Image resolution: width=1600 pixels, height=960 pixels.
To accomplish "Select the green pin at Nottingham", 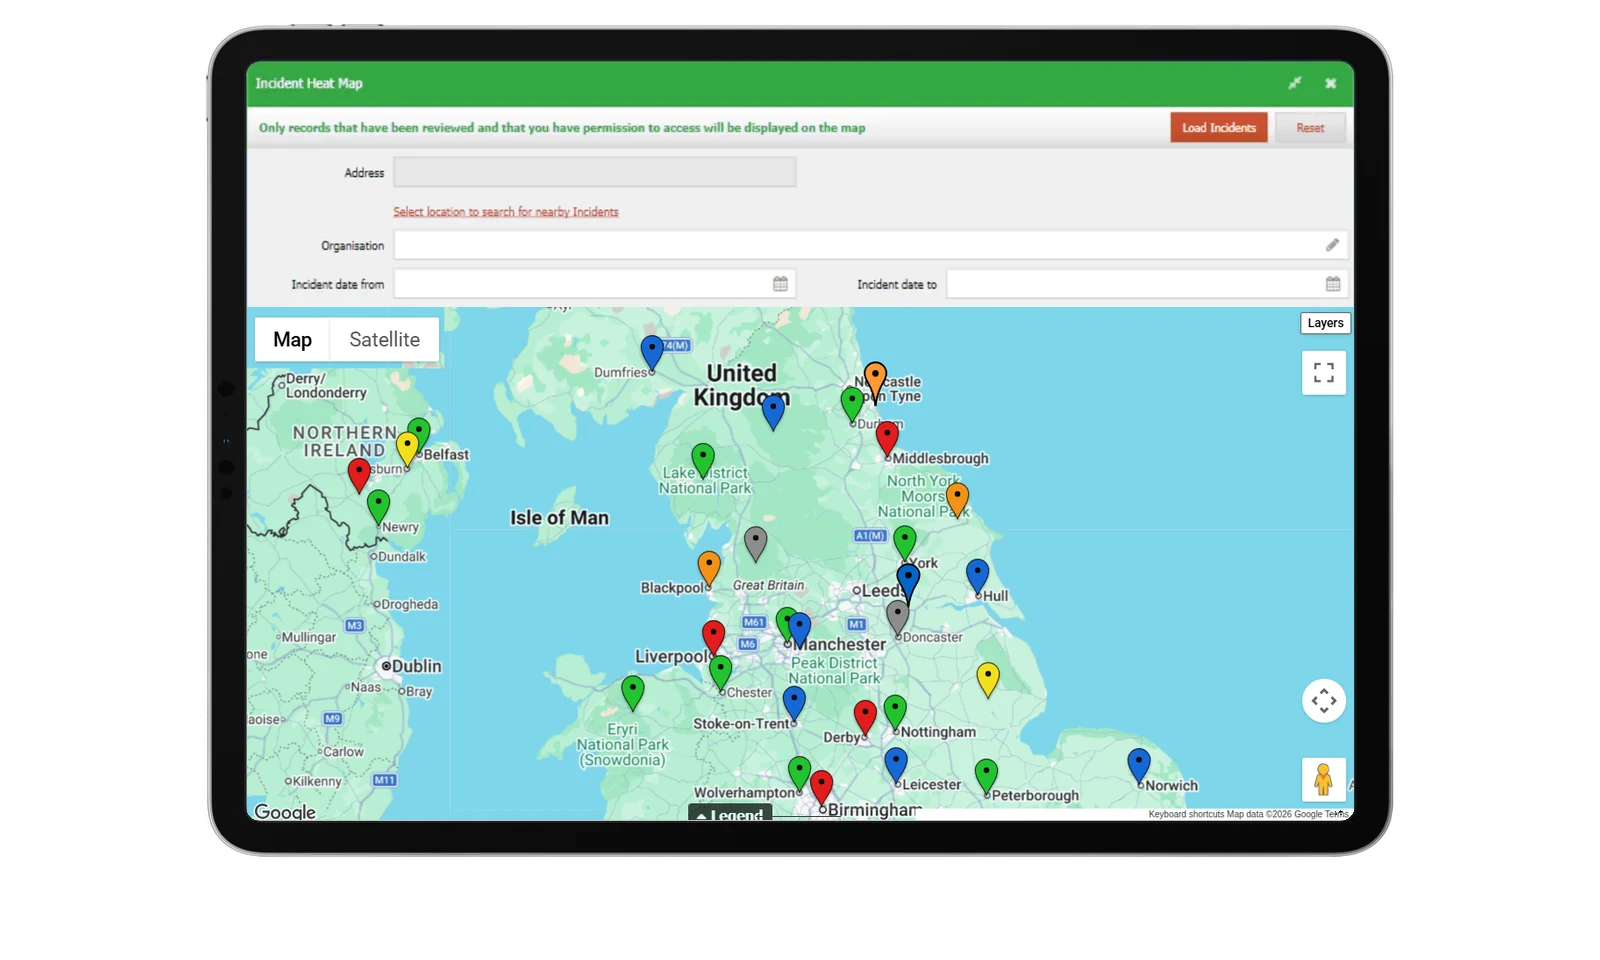I will tap(895, 714).
